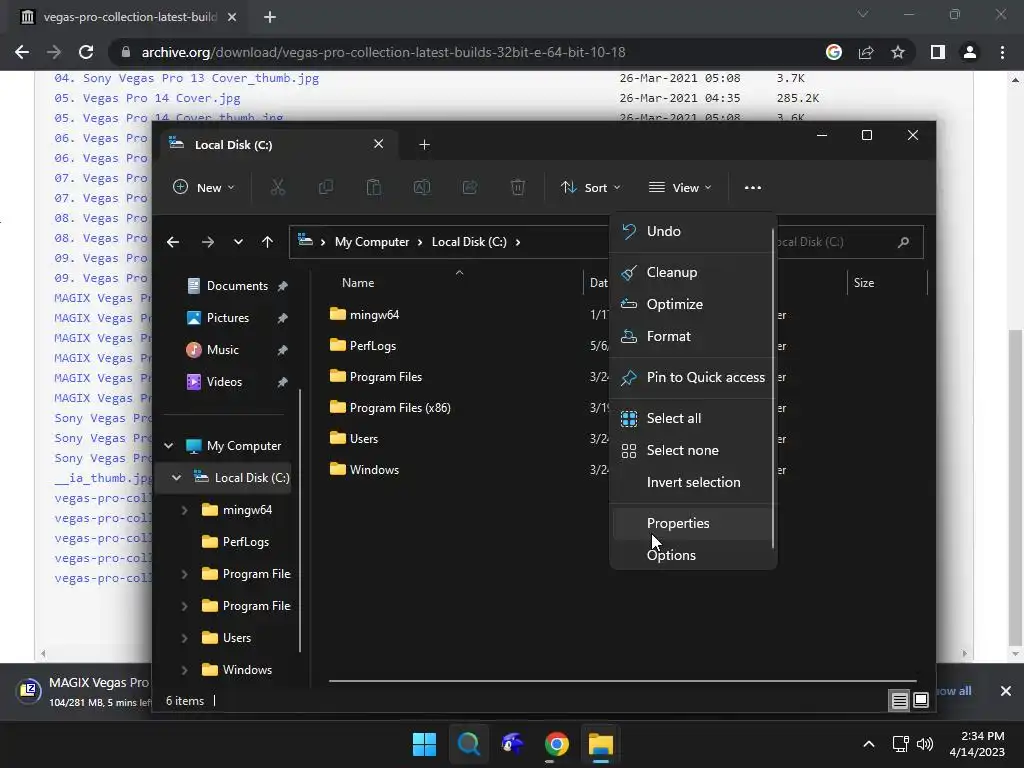Collapse My Computer tree node
The image size is (1024, 768).
click(x=168, y=446)
